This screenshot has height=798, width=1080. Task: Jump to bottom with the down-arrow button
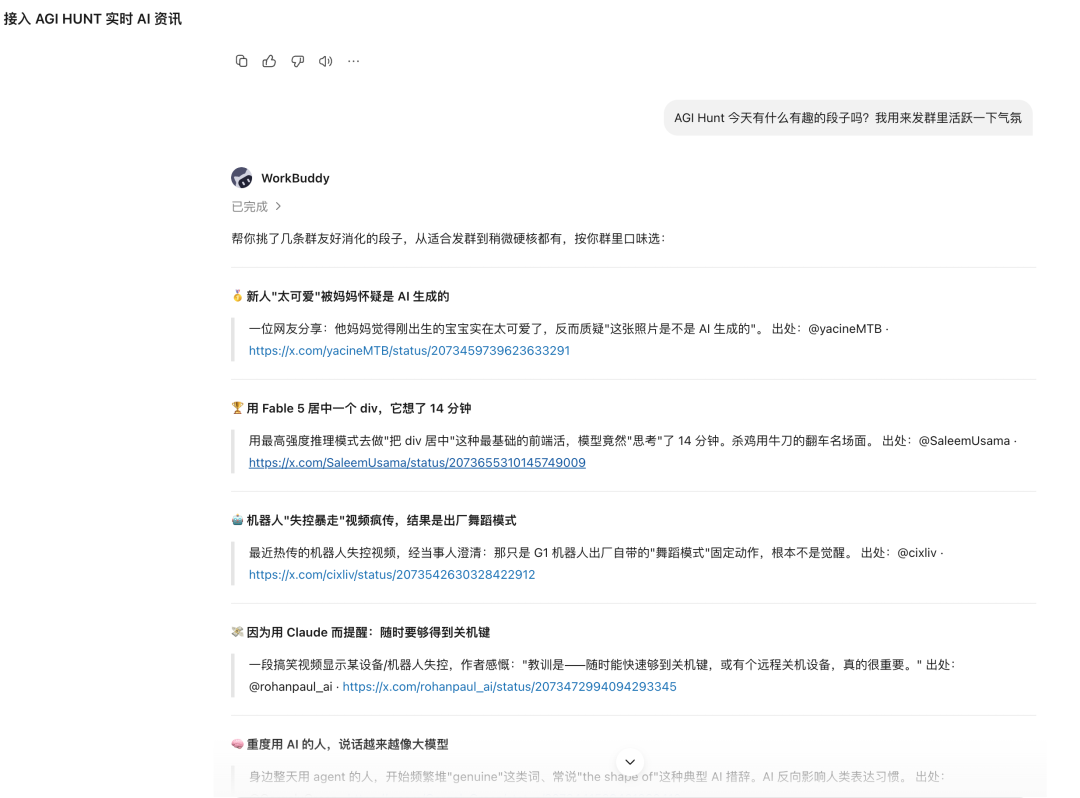point(630,762)
